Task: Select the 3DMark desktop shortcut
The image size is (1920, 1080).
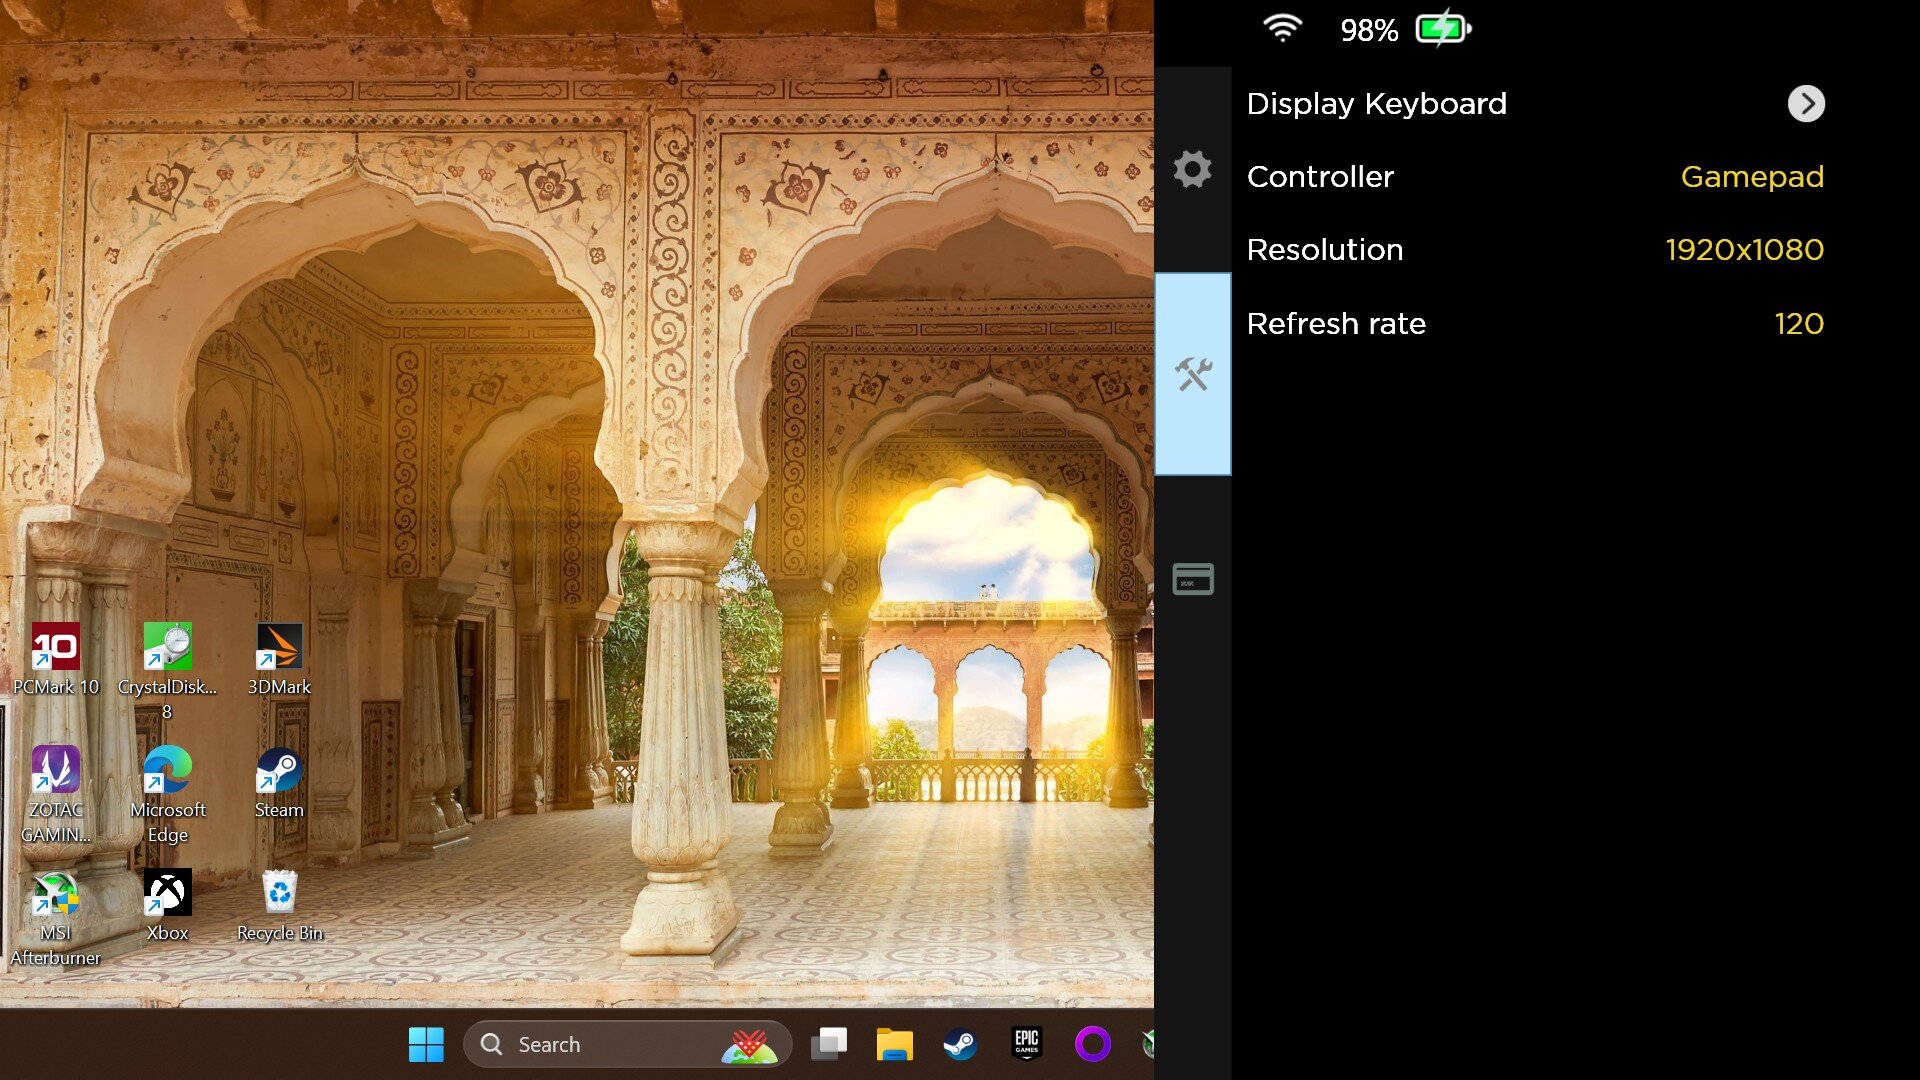Action: coord(279,659)
